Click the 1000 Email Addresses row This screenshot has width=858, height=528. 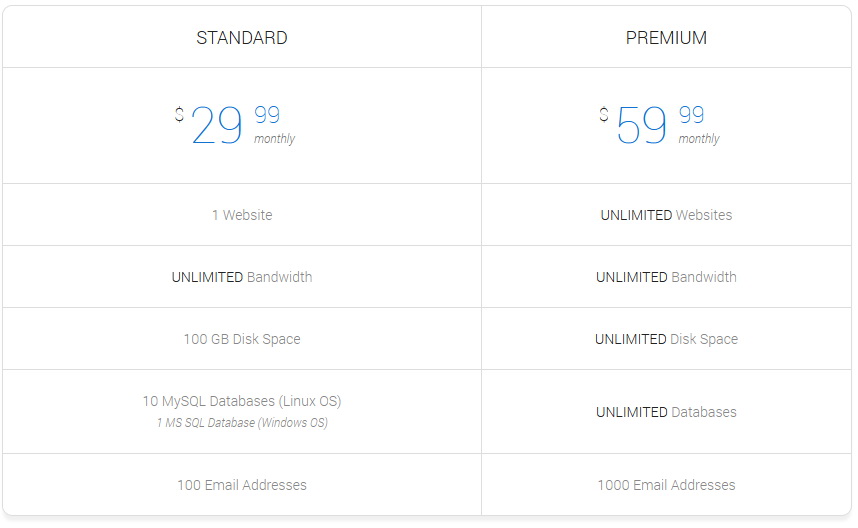point(666,485)
